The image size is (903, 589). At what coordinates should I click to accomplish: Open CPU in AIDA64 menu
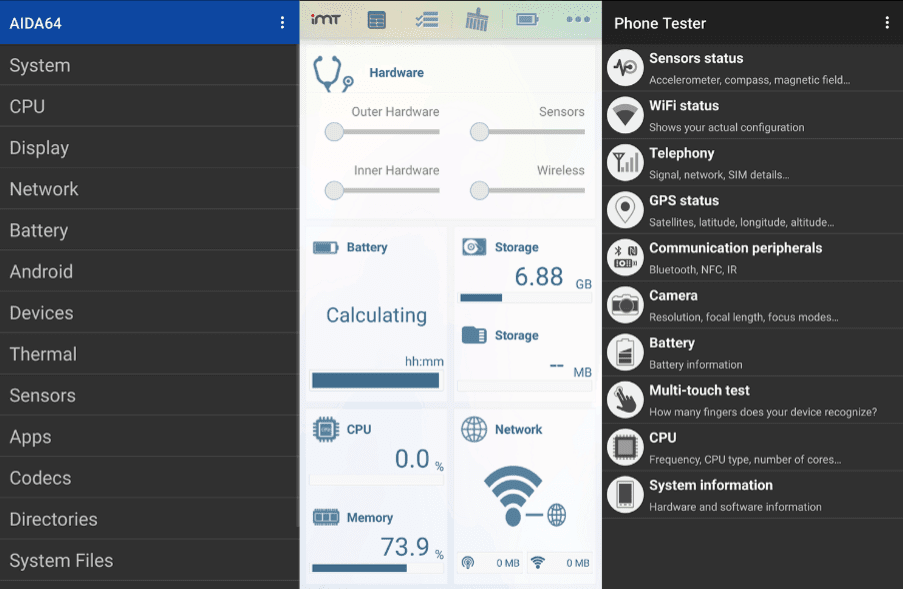149,107
